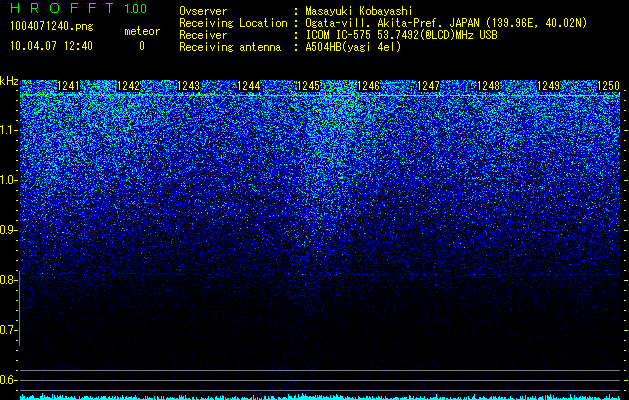Click time marker 1246
The width and height of the screenshot is (629, 400).
[x=368, y=86]
